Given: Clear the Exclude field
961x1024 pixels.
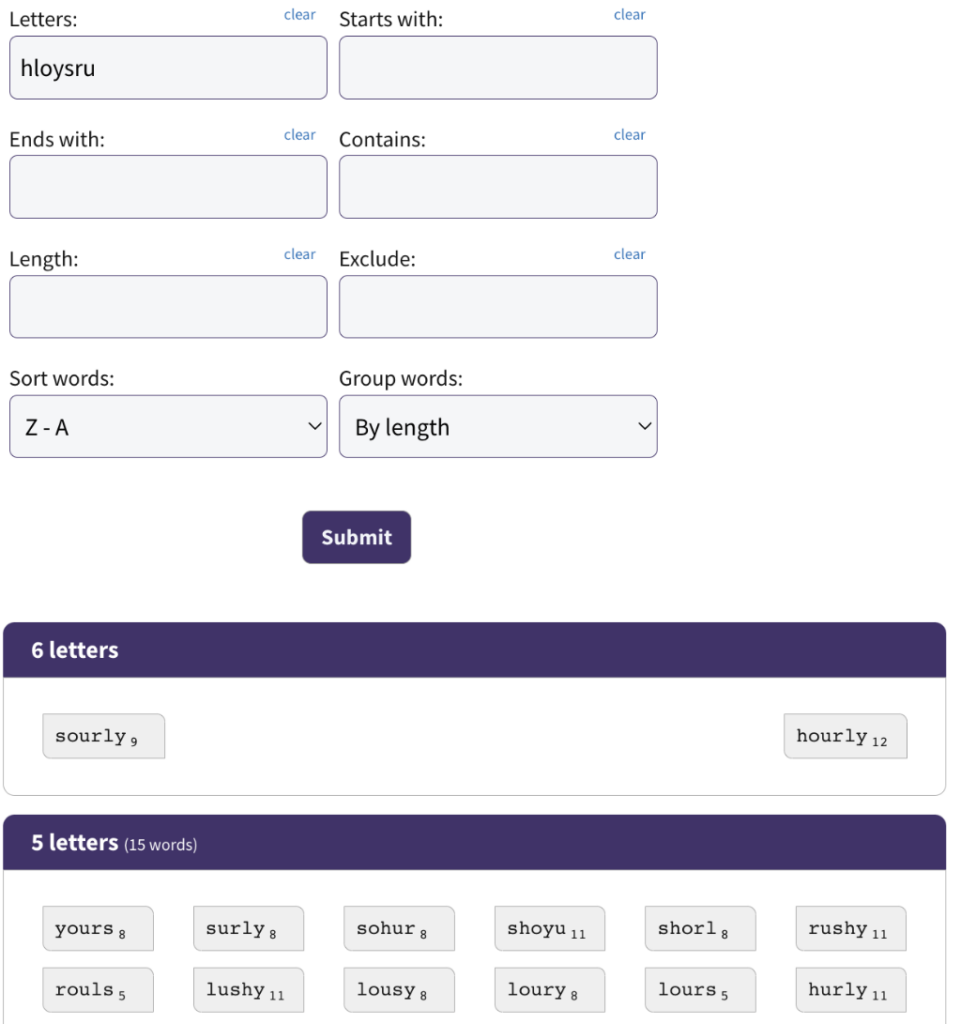Looking at the screenshot, I should 629,255.
